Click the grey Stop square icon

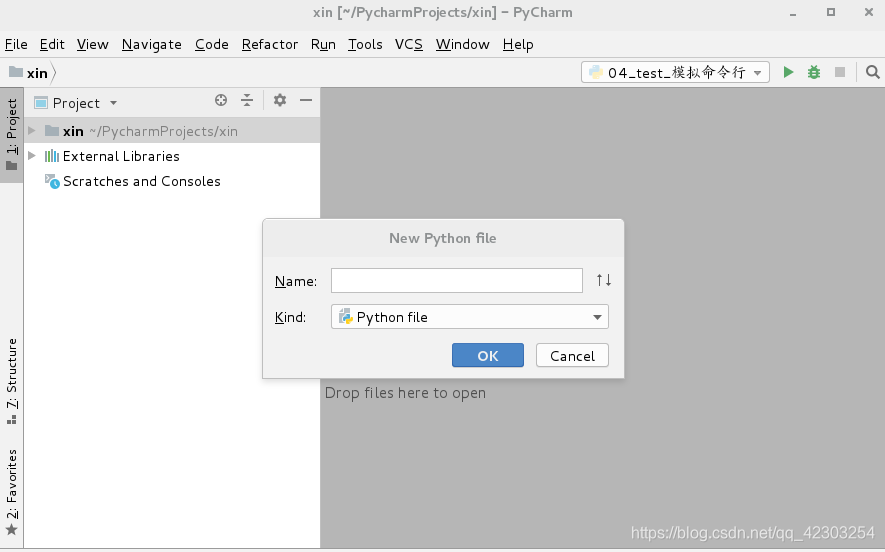click(840, 72)
